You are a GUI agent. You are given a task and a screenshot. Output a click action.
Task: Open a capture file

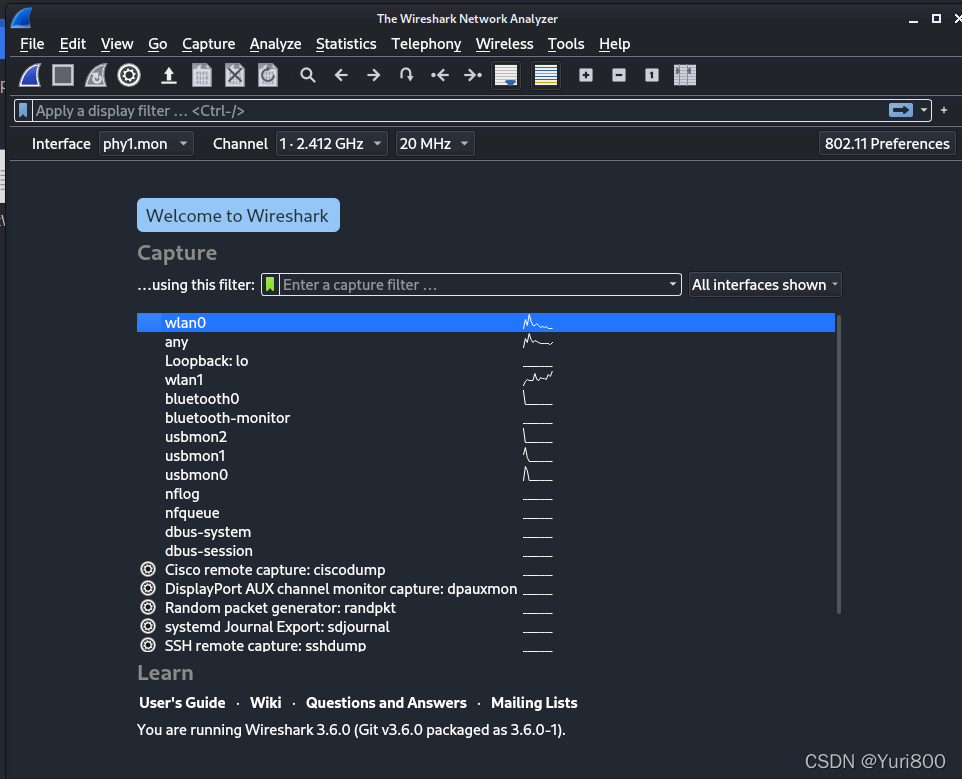169,75
